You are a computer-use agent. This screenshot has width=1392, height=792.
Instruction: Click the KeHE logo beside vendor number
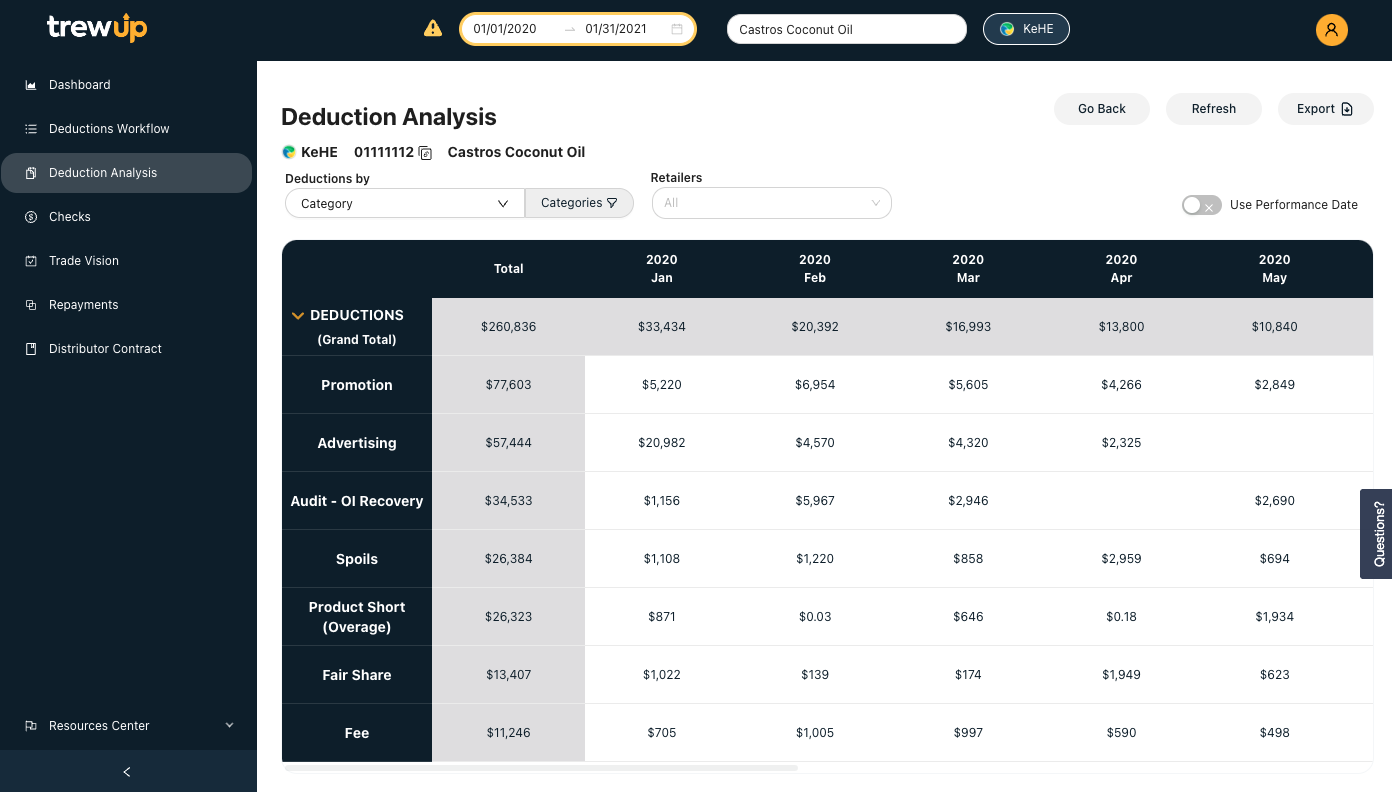pyautogui.click(x=289, y=153)
